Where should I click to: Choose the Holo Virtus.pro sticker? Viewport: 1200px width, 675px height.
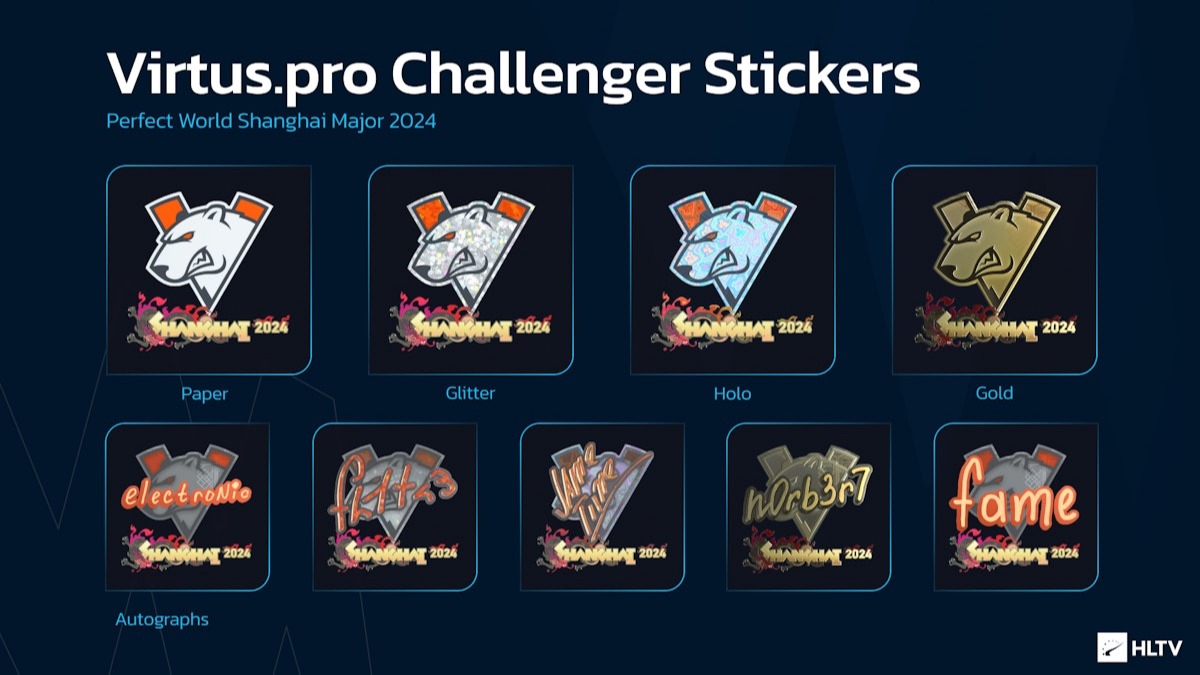733,270
